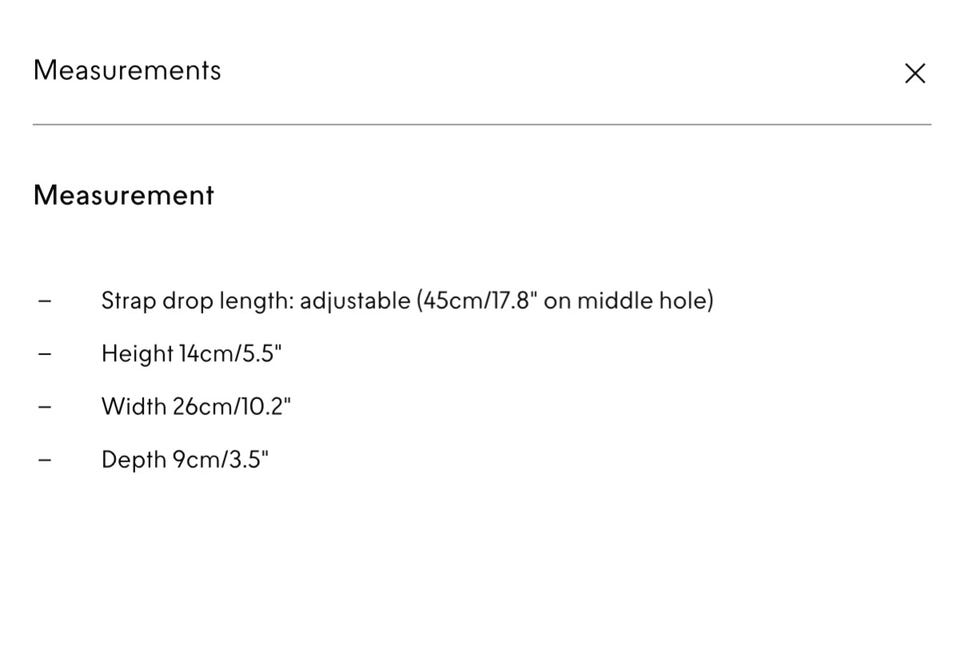Click the dash bullet before Depth
Screen dimensions: 960x659
[x=44, y=460]
